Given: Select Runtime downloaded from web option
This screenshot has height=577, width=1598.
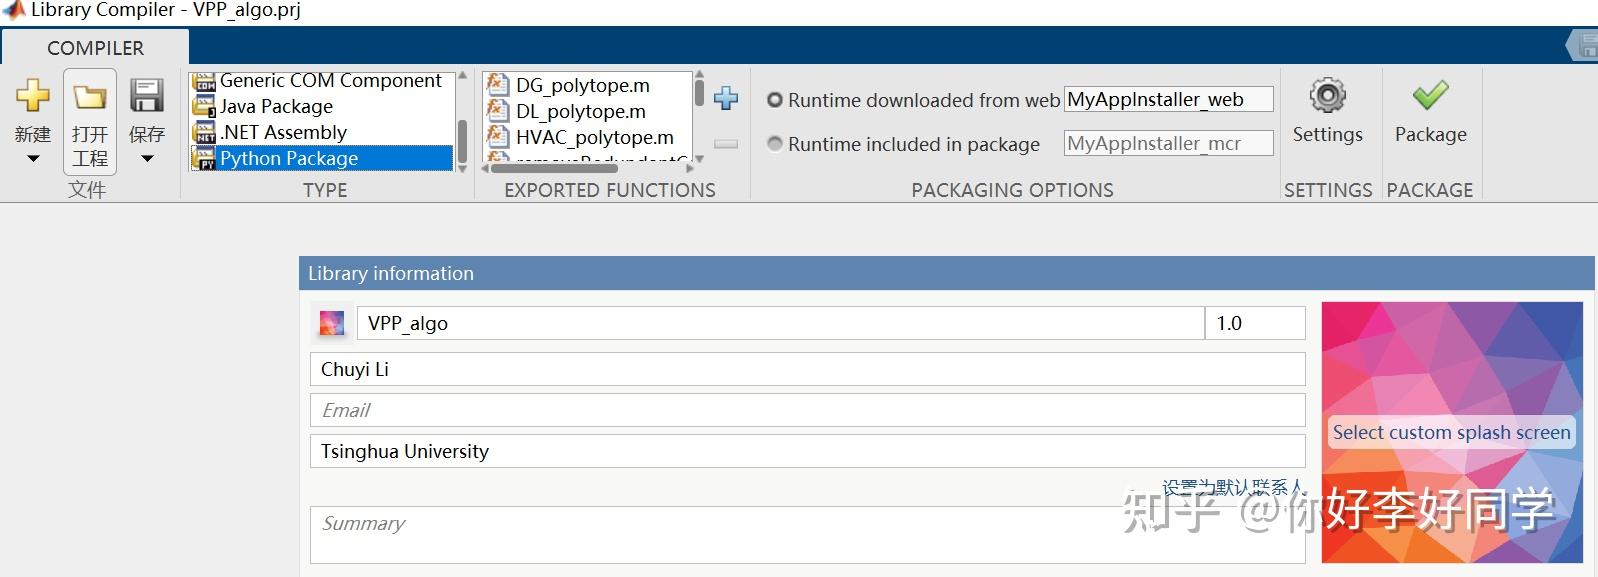Looking at the screenshot, I should [775, 100].
